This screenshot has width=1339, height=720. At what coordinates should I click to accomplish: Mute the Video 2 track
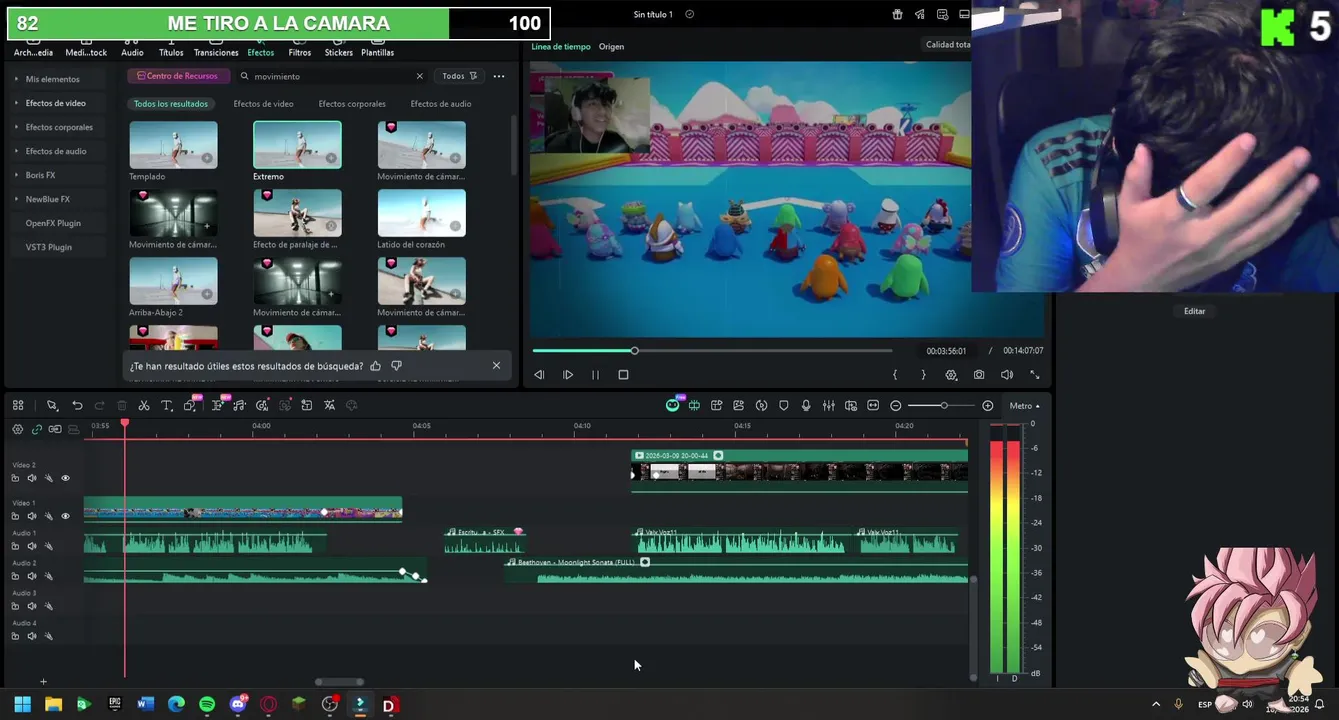point(32,478)
